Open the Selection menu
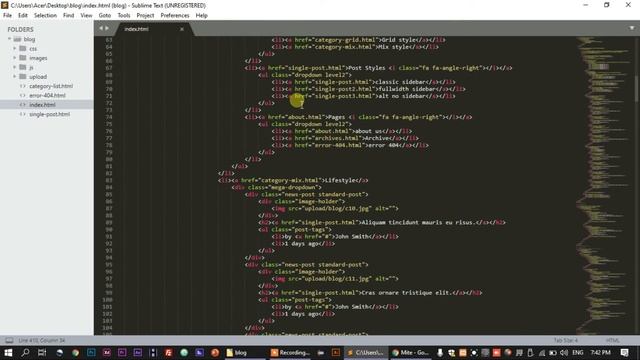This screenshot has height=360, width=640. pyautogui.click(x=45, y=15)
